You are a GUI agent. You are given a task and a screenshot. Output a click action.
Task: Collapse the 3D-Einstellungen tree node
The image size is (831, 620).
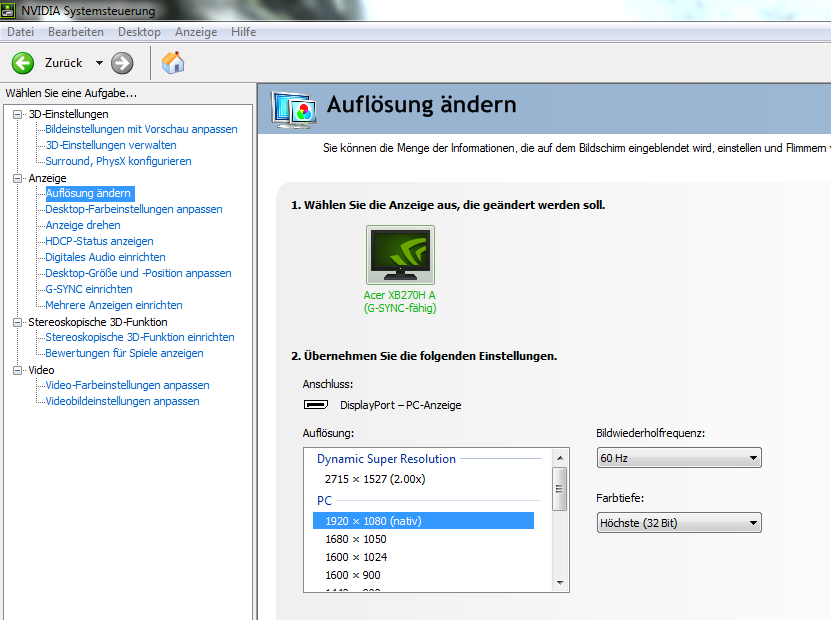tap(17, 114)
